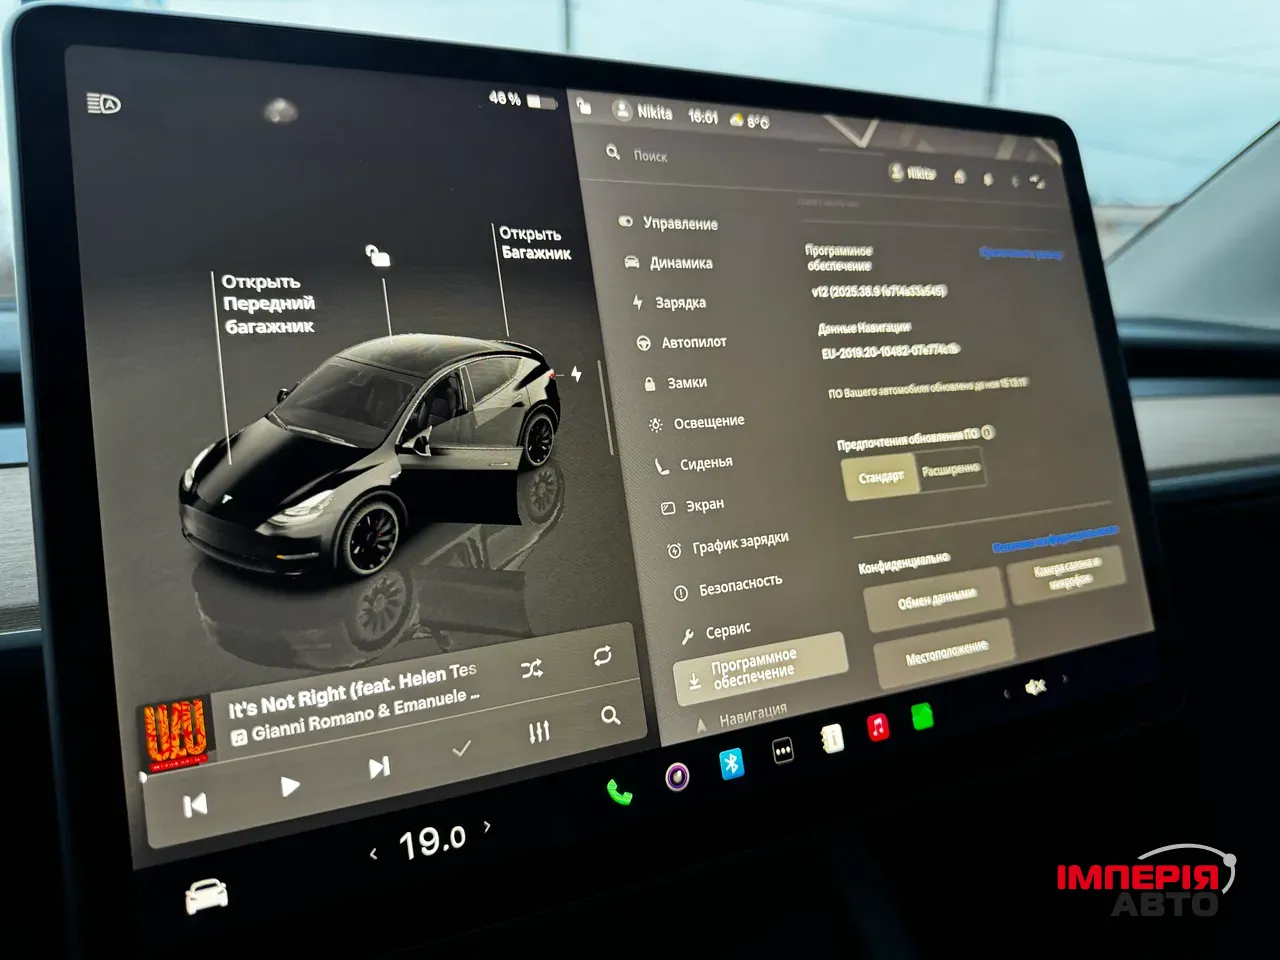Tap the Bluetooth icon in the launcher
This screenshot has height=960, width=1280.
point(731,765)
